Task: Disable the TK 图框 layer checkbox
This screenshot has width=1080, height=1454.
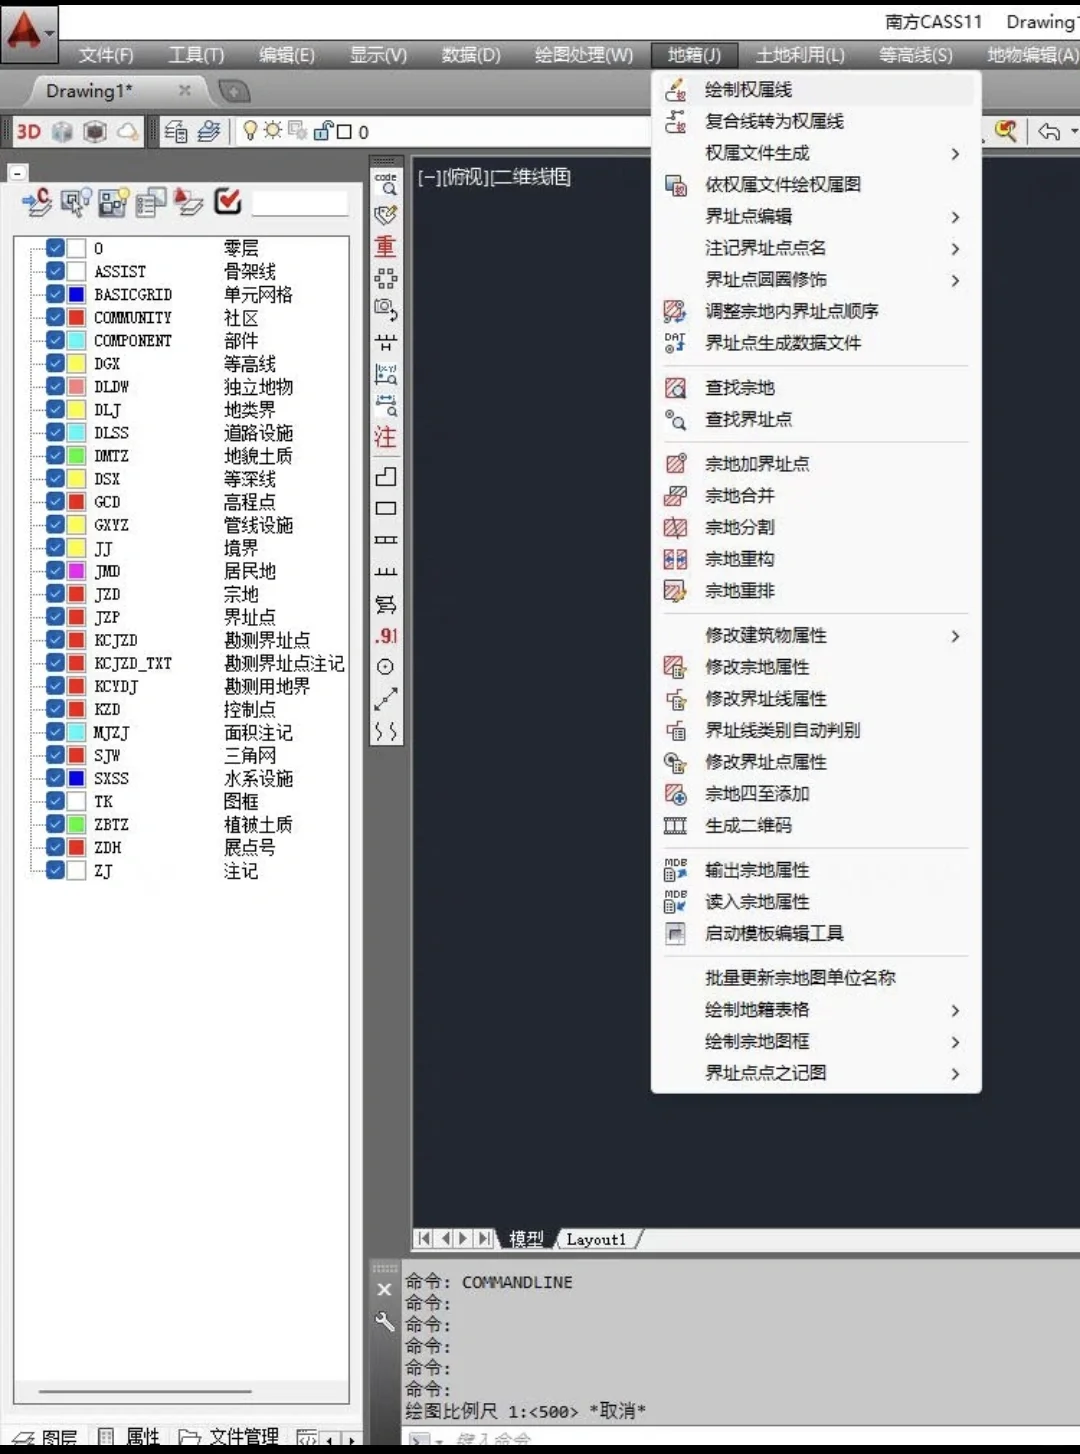Action: click(54, 801)
